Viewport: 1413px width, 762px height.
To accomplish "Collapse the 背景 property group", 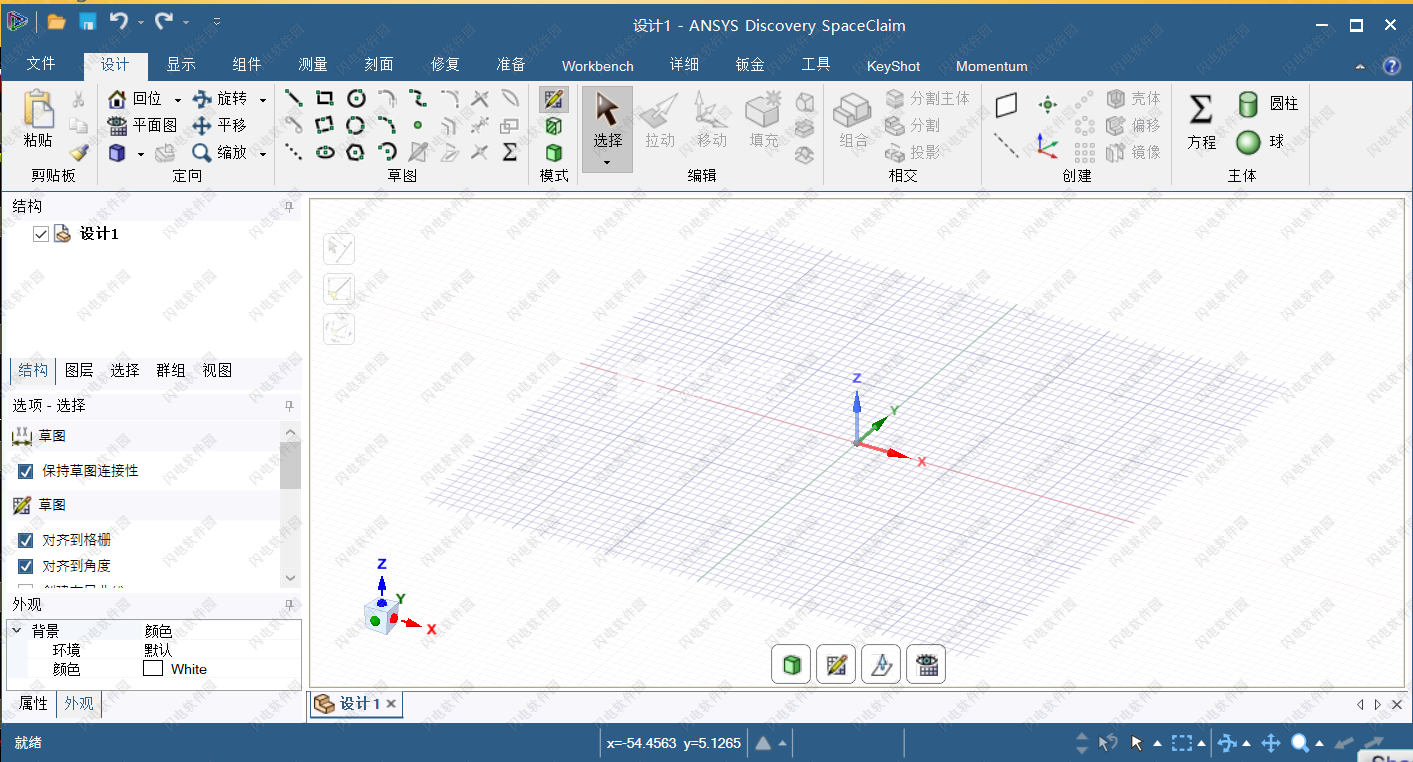I will [17, 631].
